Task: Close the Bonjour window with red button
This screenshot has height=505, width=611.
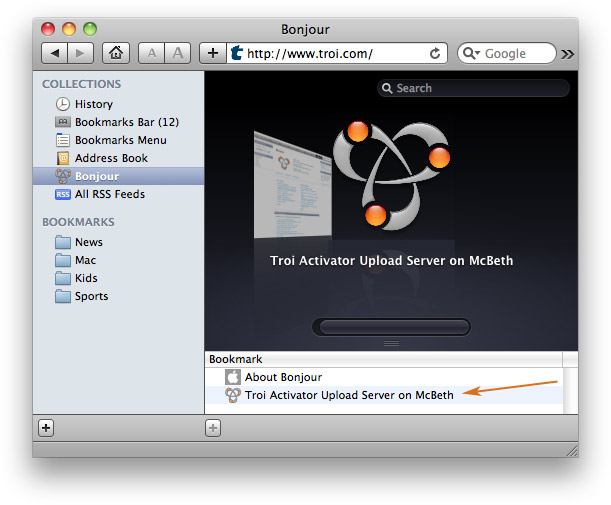Action: (48, 29)
